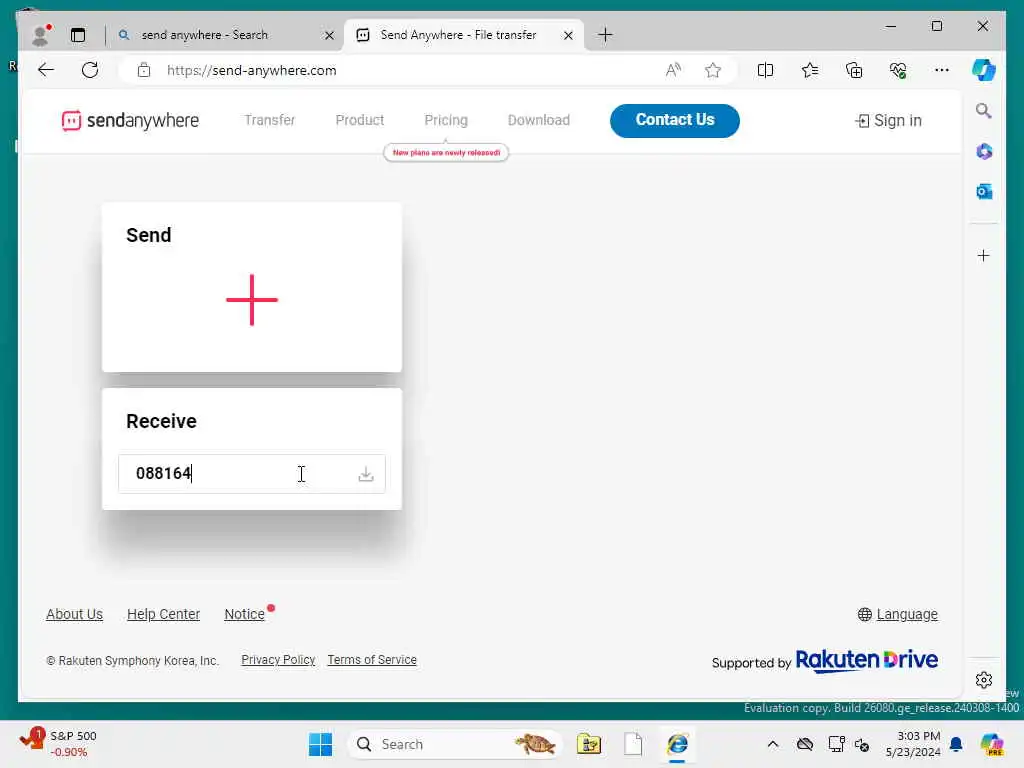
Task: Add files with the red plus icon
Action: point(252,300)
